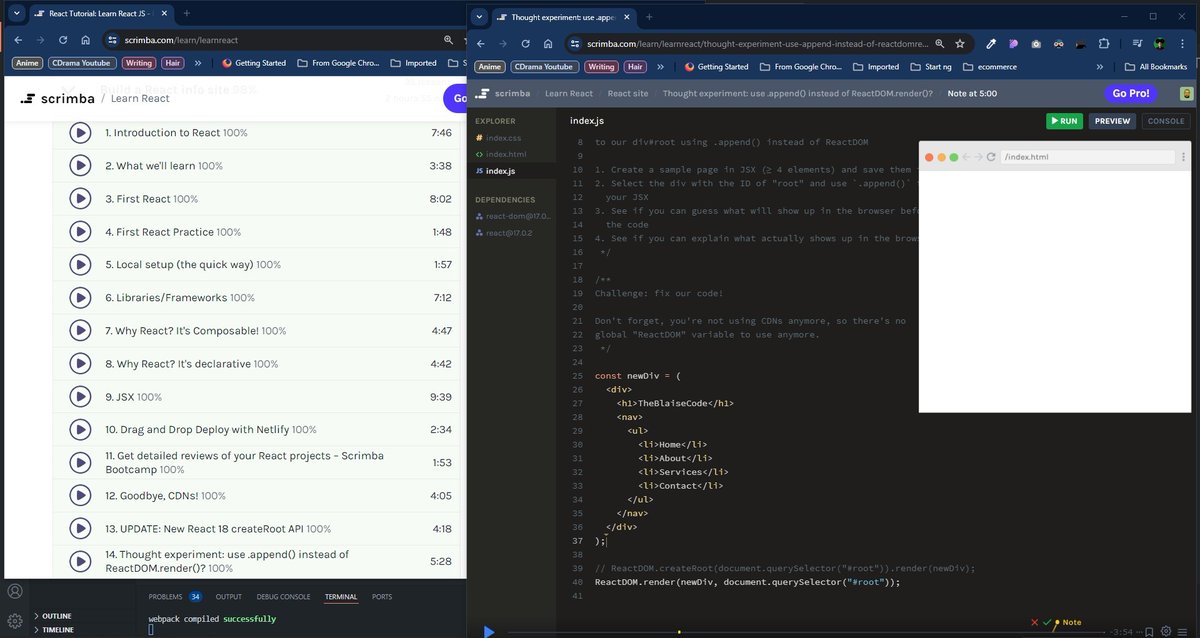Click the red X discard icon

click(x=1034, y=622)
